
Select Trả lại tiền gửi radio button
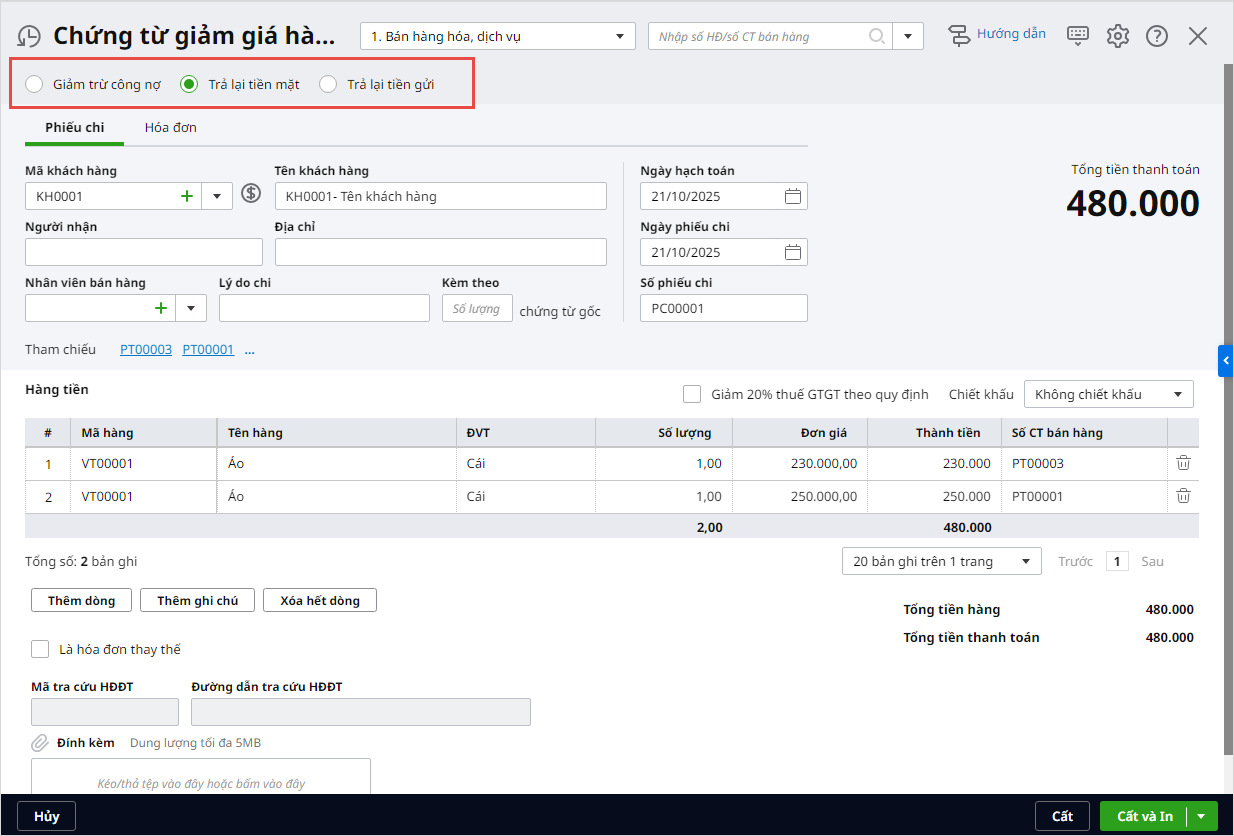click(x=328, y=84)
